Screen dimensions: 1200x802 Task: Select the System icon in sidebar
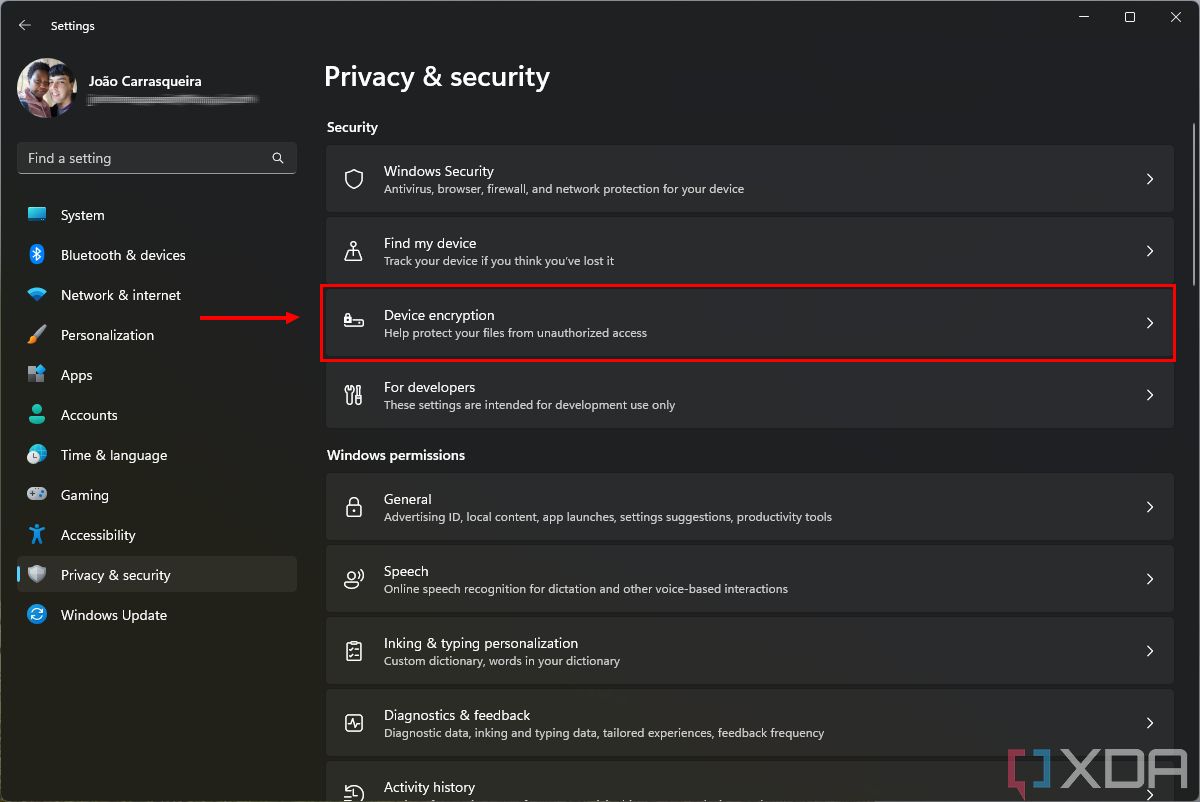(37, 215)
